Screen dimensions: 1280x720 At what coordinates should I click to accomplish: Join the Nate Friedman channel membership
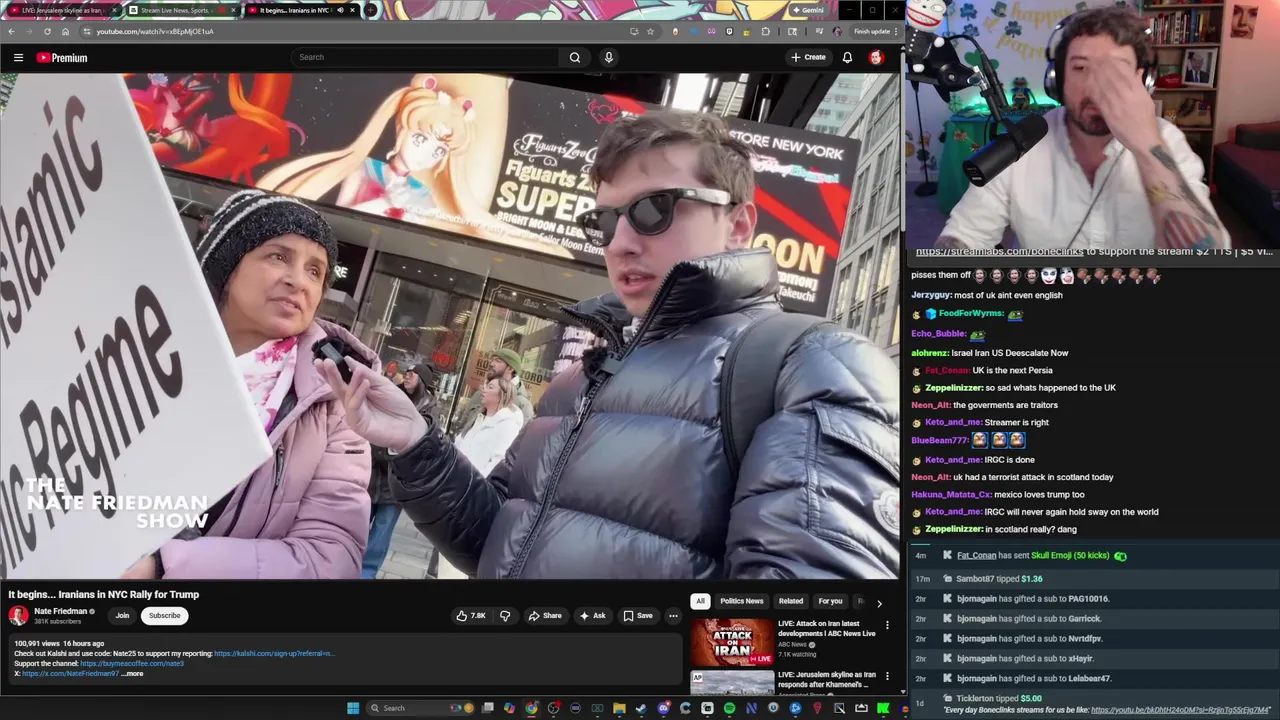(x=122, y=616)
